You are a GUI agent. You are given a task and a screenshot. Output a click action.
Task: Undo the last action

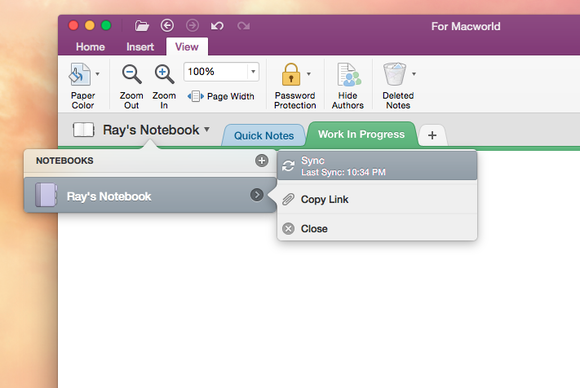tap(218, 26)
